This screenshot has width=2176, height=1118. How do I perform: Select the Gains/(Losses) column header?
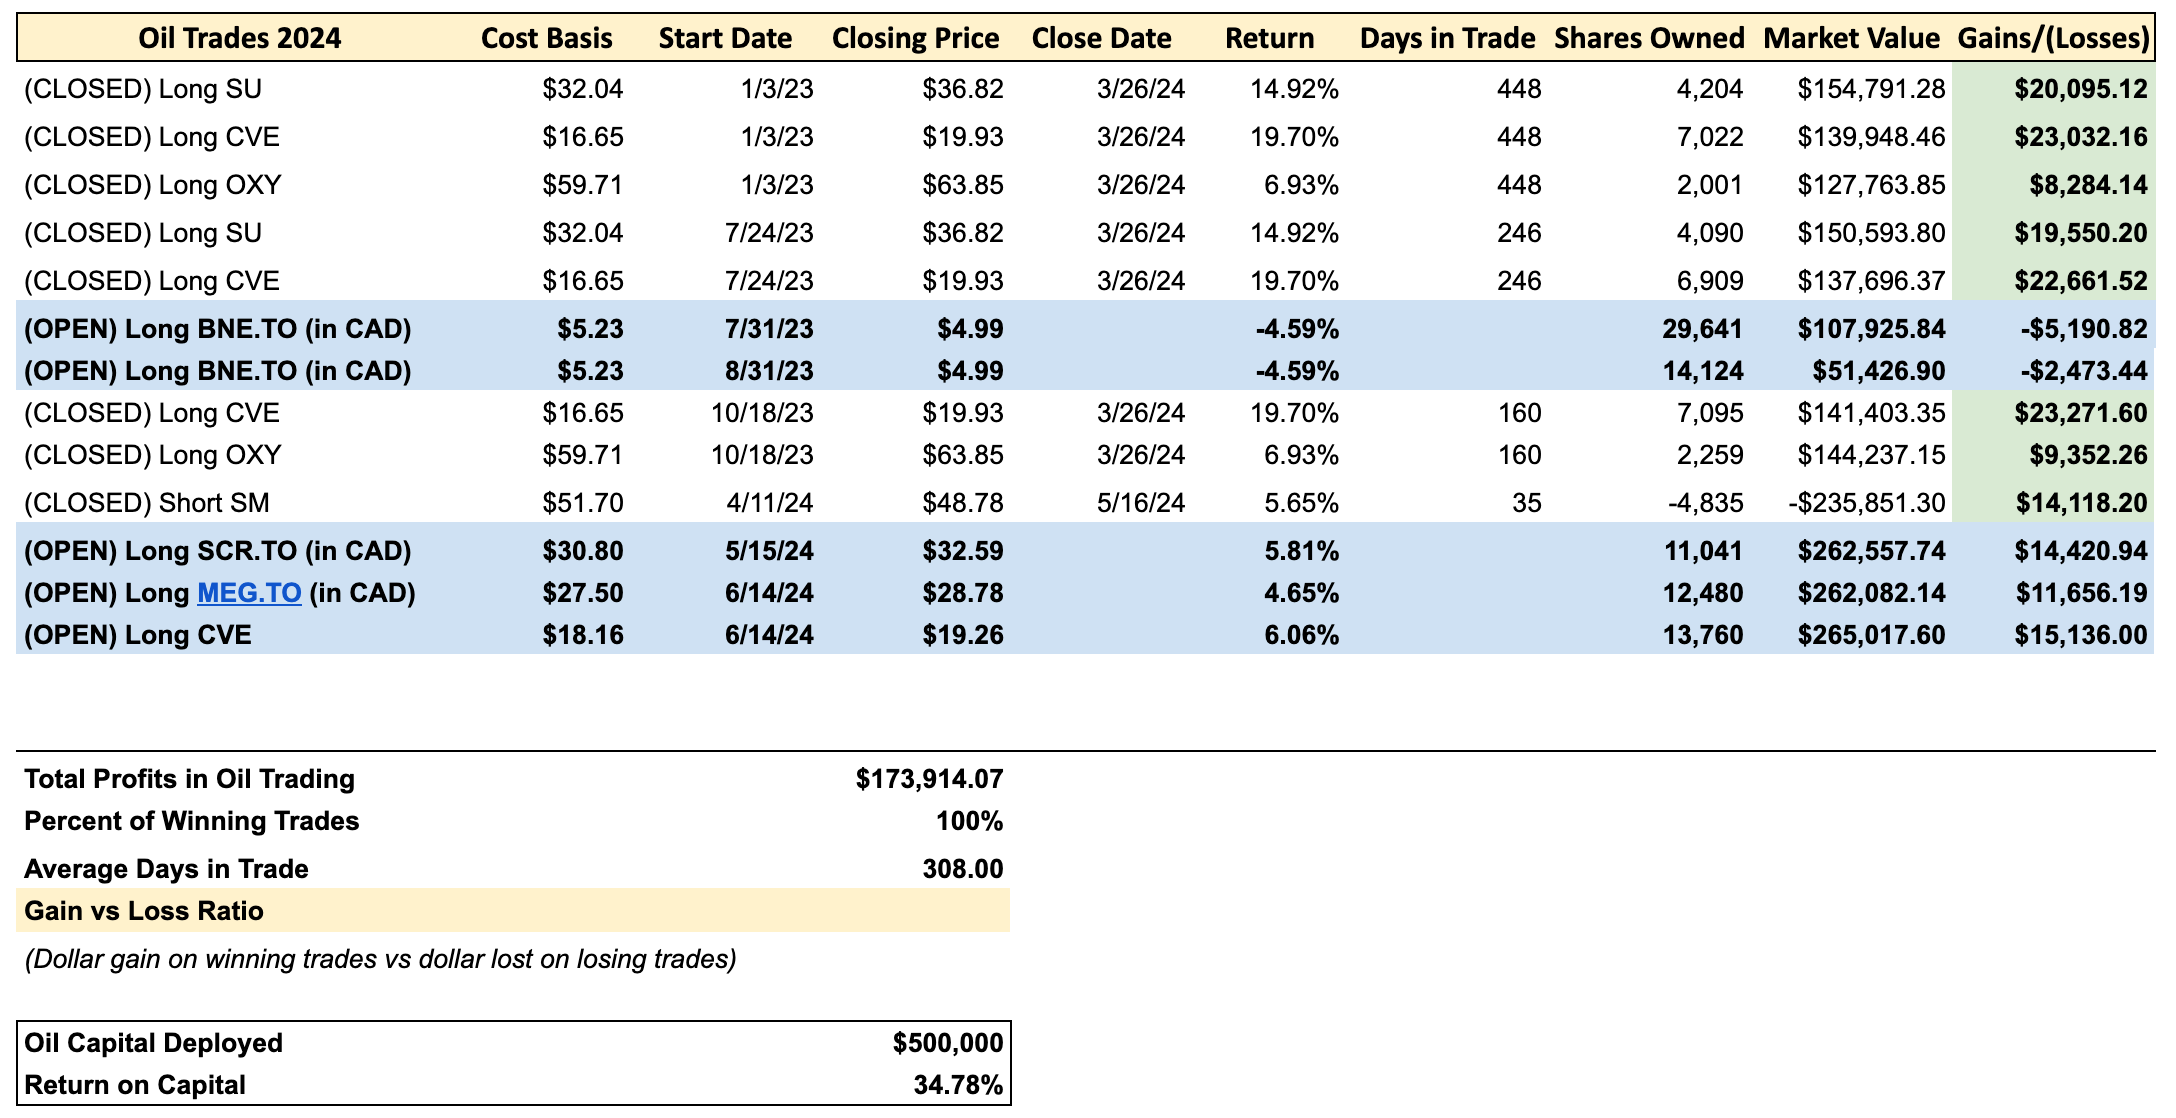click(x=2053, y=38)
